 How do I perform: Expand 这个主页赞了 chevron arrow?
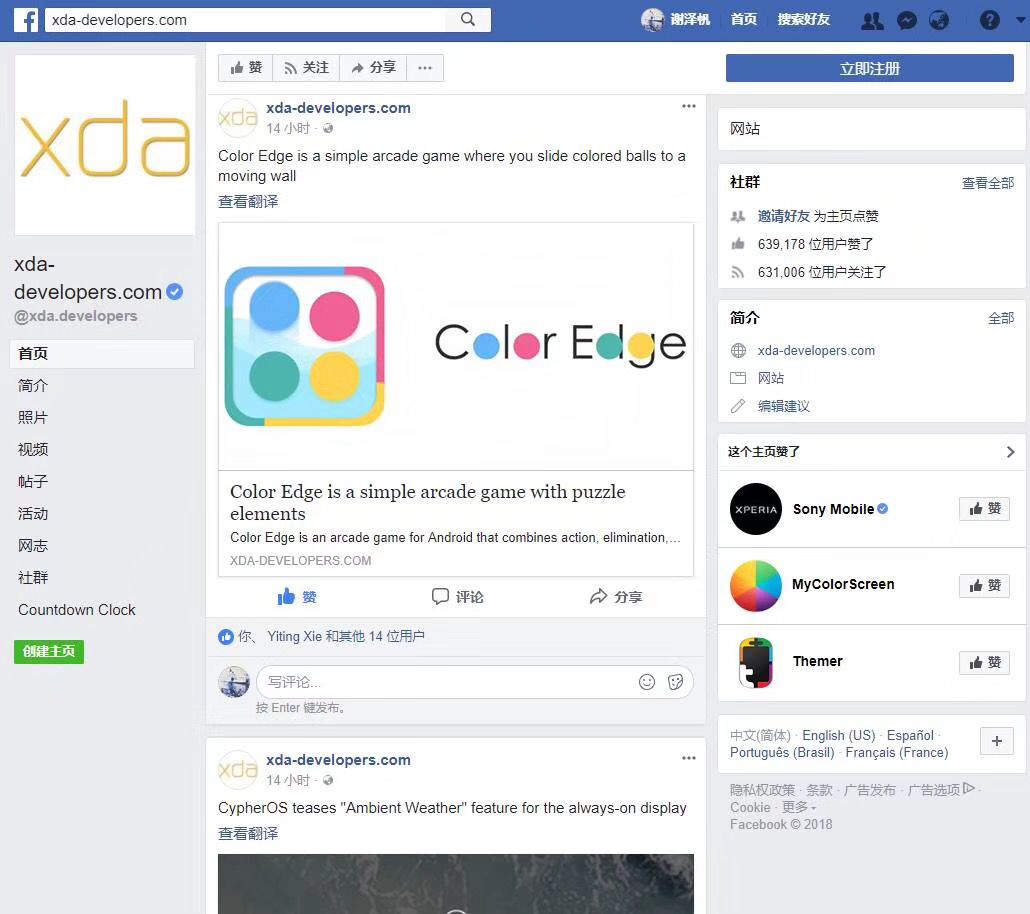tap(1010, 452)
